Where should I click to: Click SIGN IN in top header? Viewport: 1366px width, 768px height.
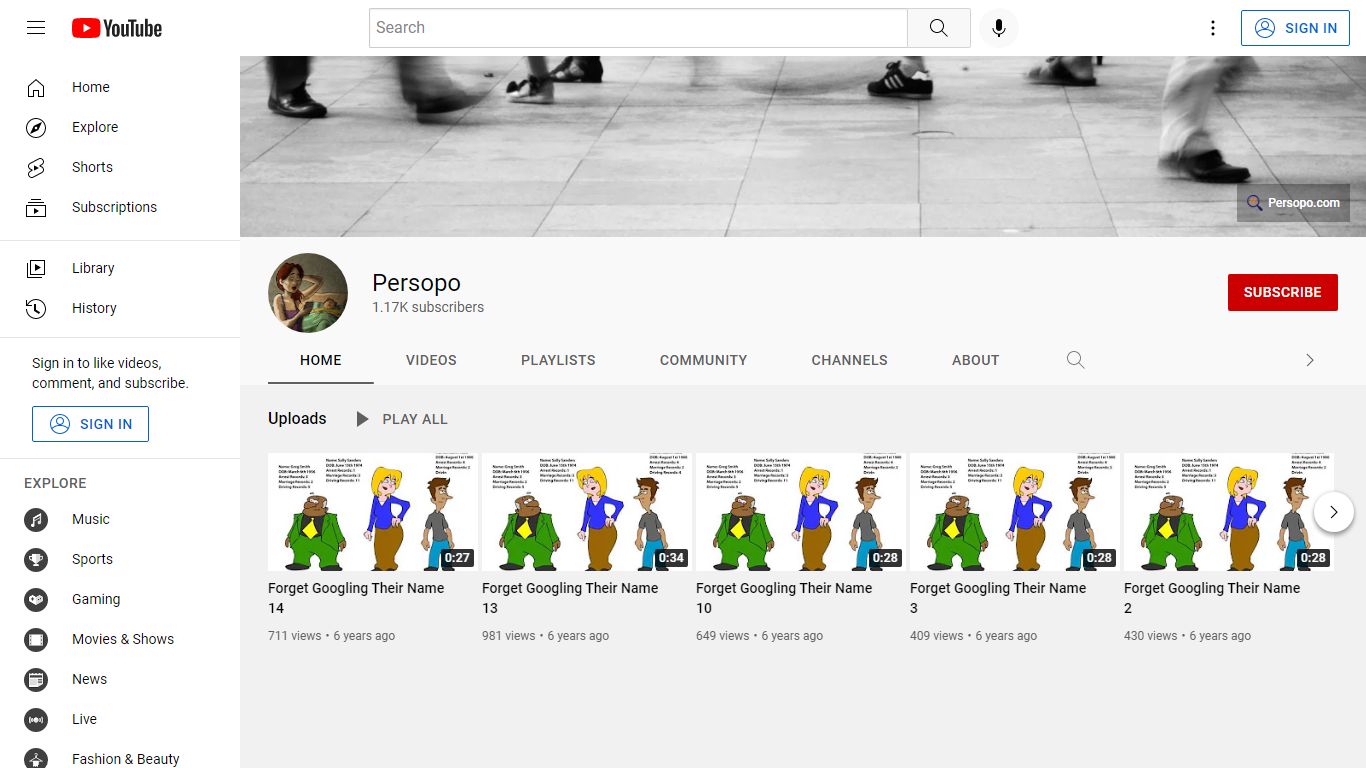[x=1295, y=28]
